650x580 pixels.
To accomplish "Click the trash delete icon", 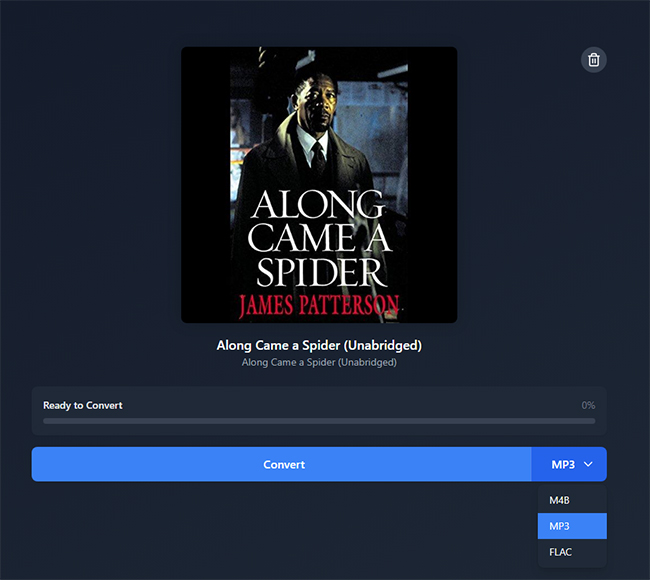I will click(x=594, y=60).
